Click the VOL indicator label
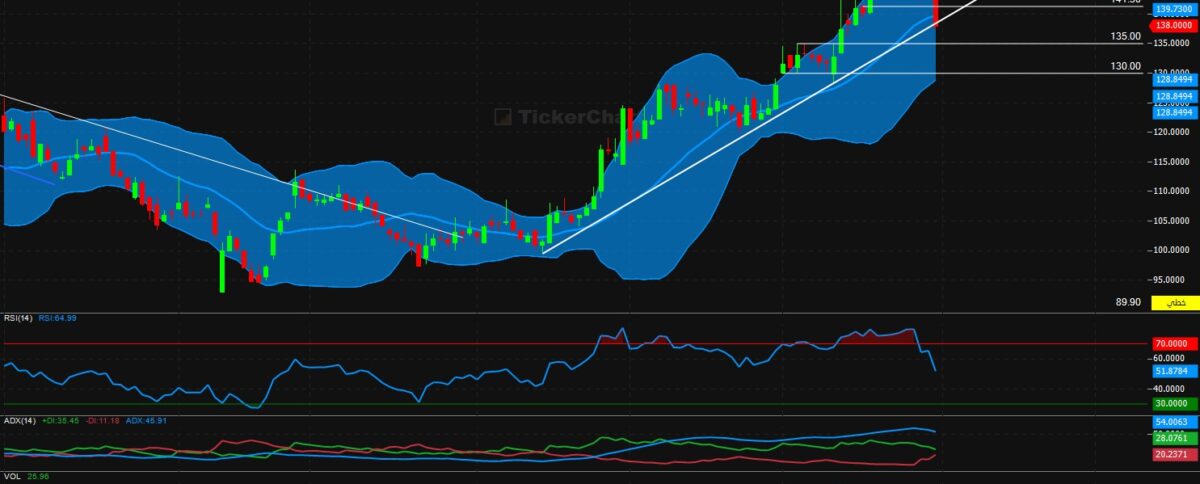1200x484 pixels. [12, 476]
